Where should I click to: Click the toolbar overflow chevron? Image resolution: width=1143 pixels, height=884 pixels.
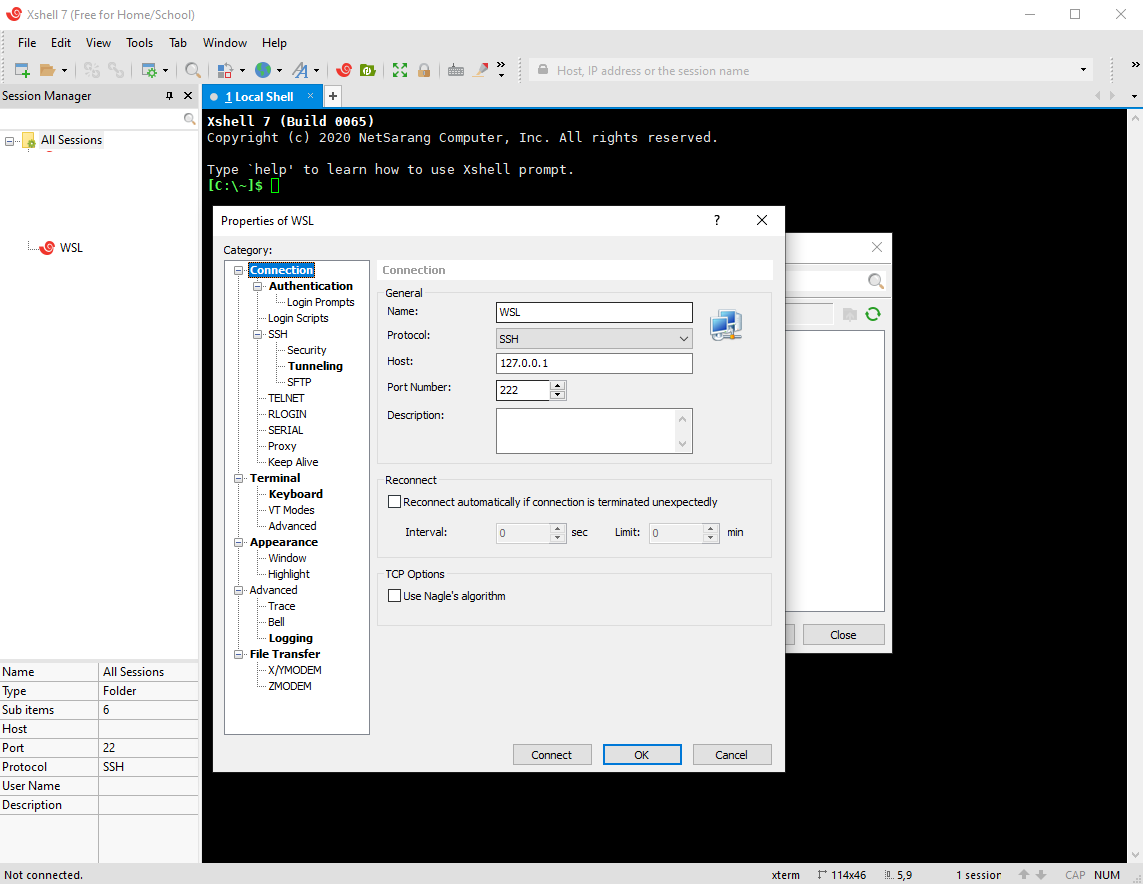pos(501,69)
